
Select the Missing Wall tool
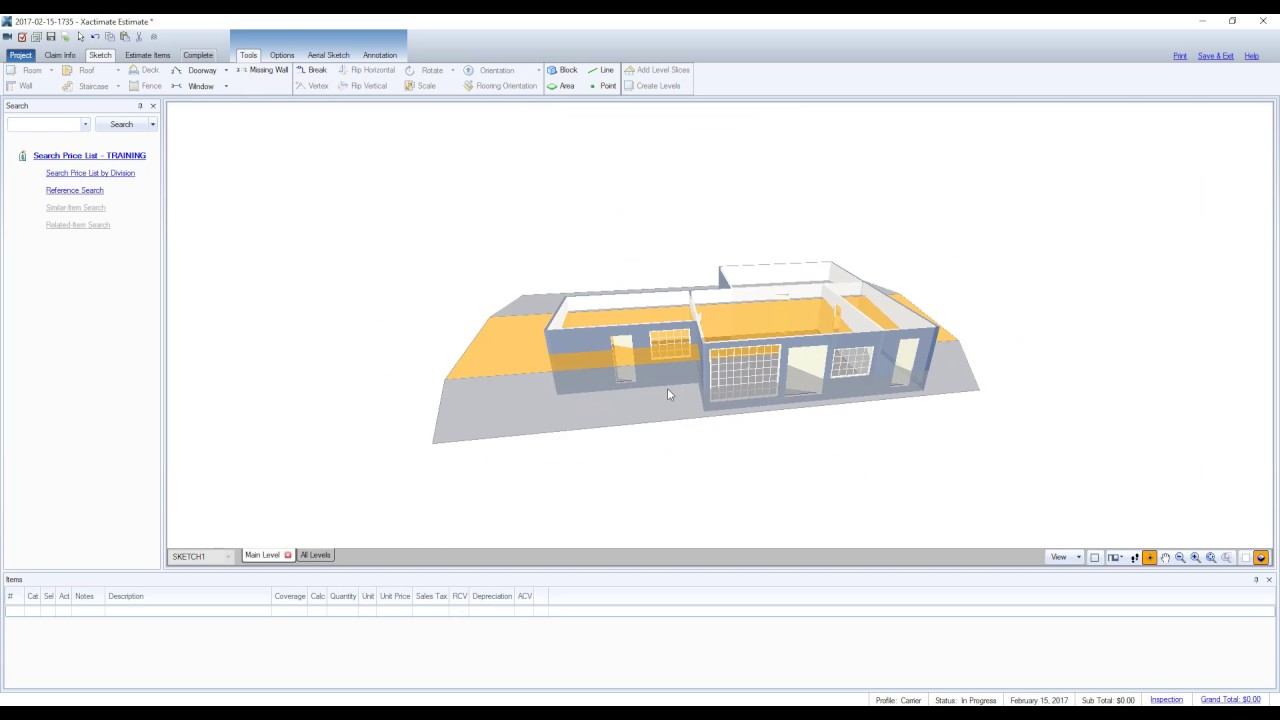click(x=262, y=70)
